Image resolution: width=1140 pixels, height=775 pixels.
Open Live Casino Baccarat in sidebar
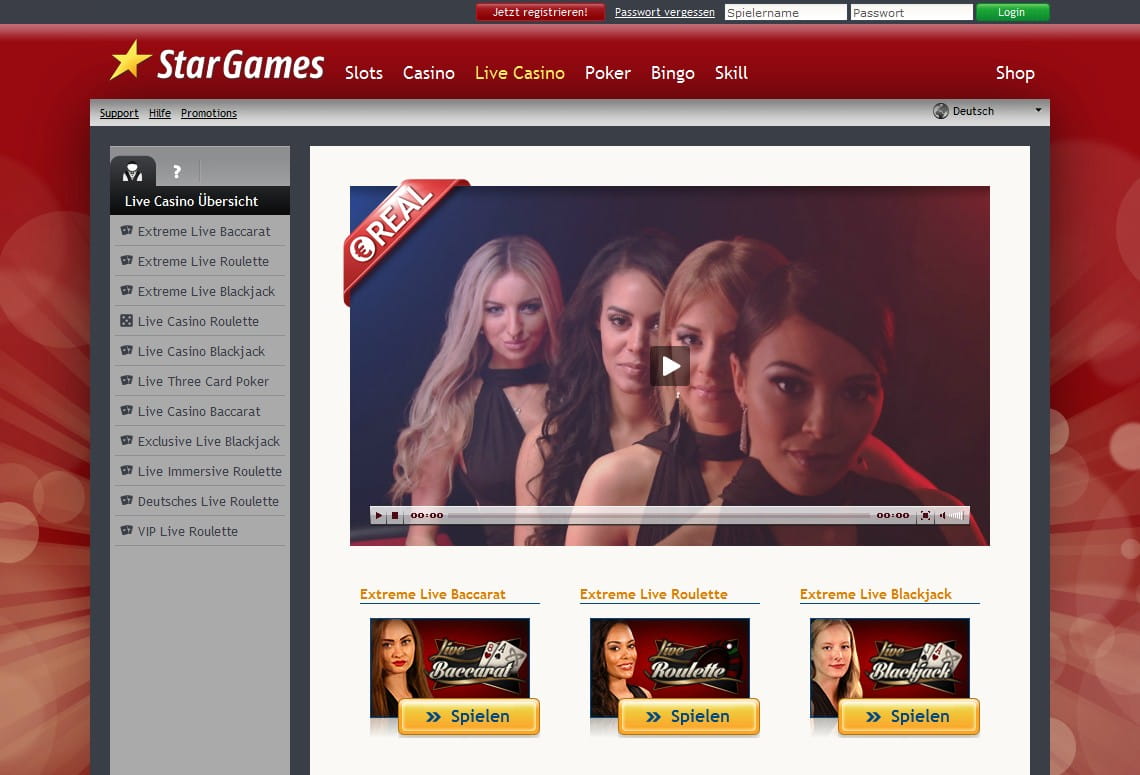click(200, 411)
